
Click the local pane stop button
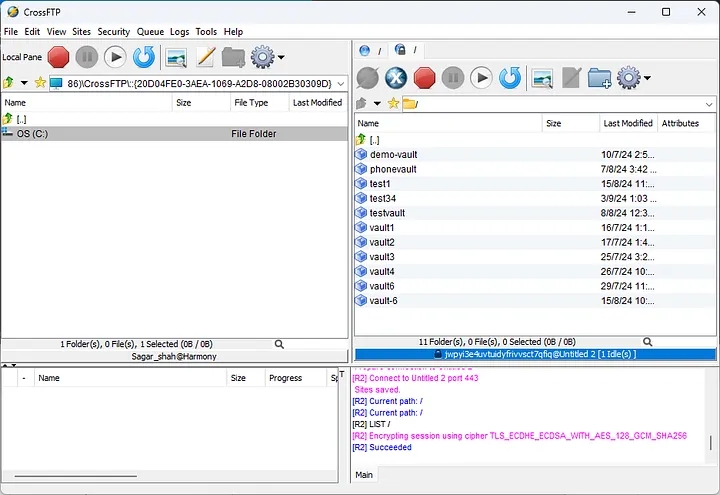(x=58, y=57)
